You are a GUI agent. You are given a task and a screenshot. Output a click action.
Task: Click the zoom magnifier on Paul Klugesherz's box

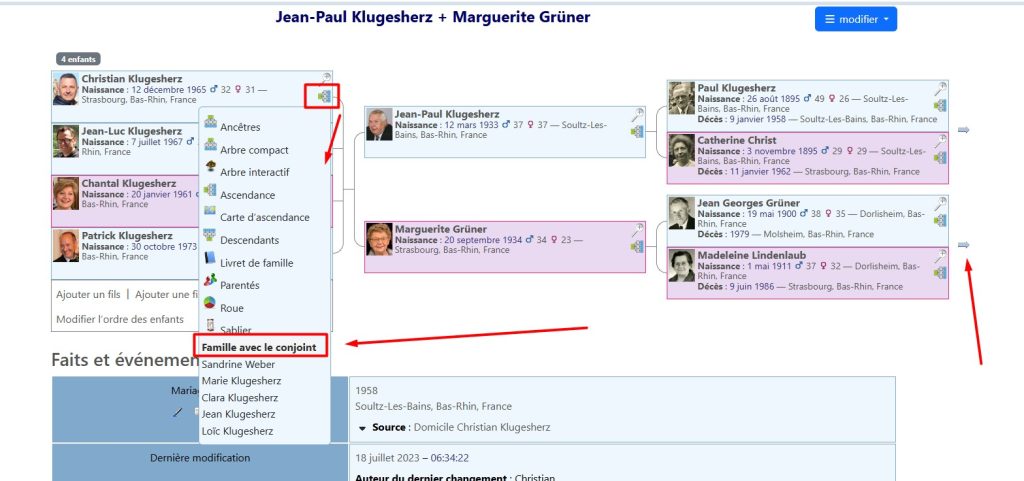pyautogui.click(x=940, y=89)
